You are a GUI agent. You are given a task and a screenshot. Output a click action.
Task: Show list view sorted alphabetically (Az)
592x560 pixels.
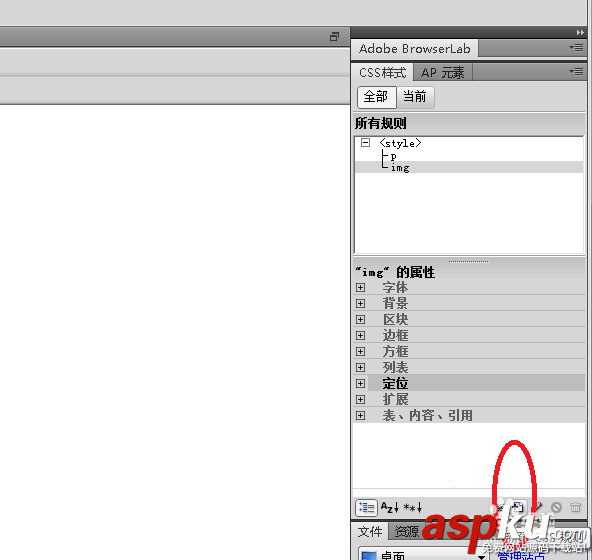390,507
